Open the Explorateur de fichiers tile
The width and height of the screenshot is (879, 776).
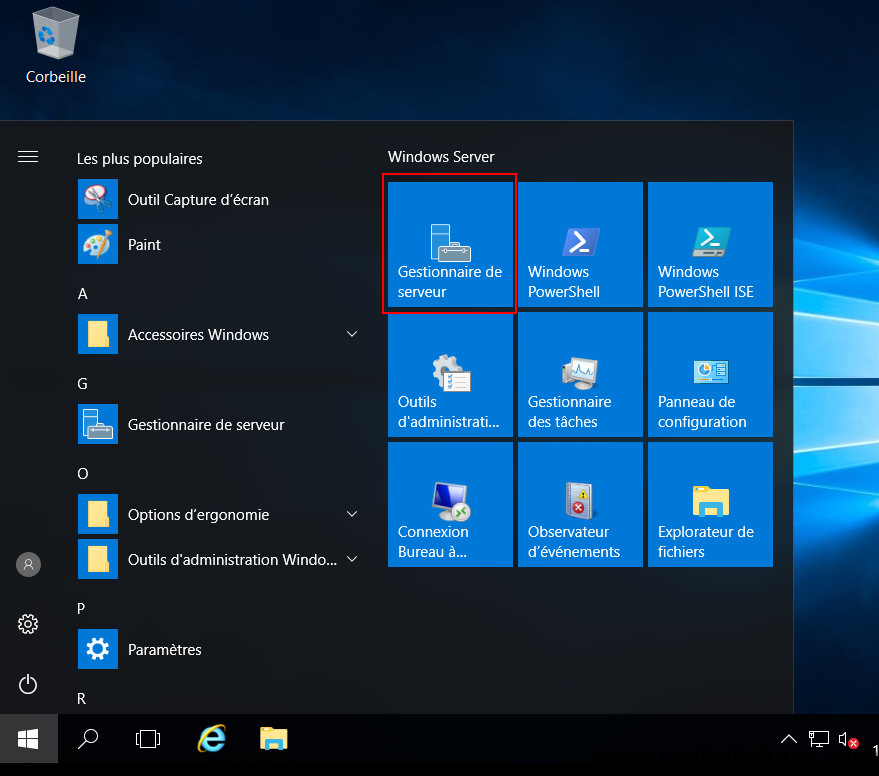point(710,504)
